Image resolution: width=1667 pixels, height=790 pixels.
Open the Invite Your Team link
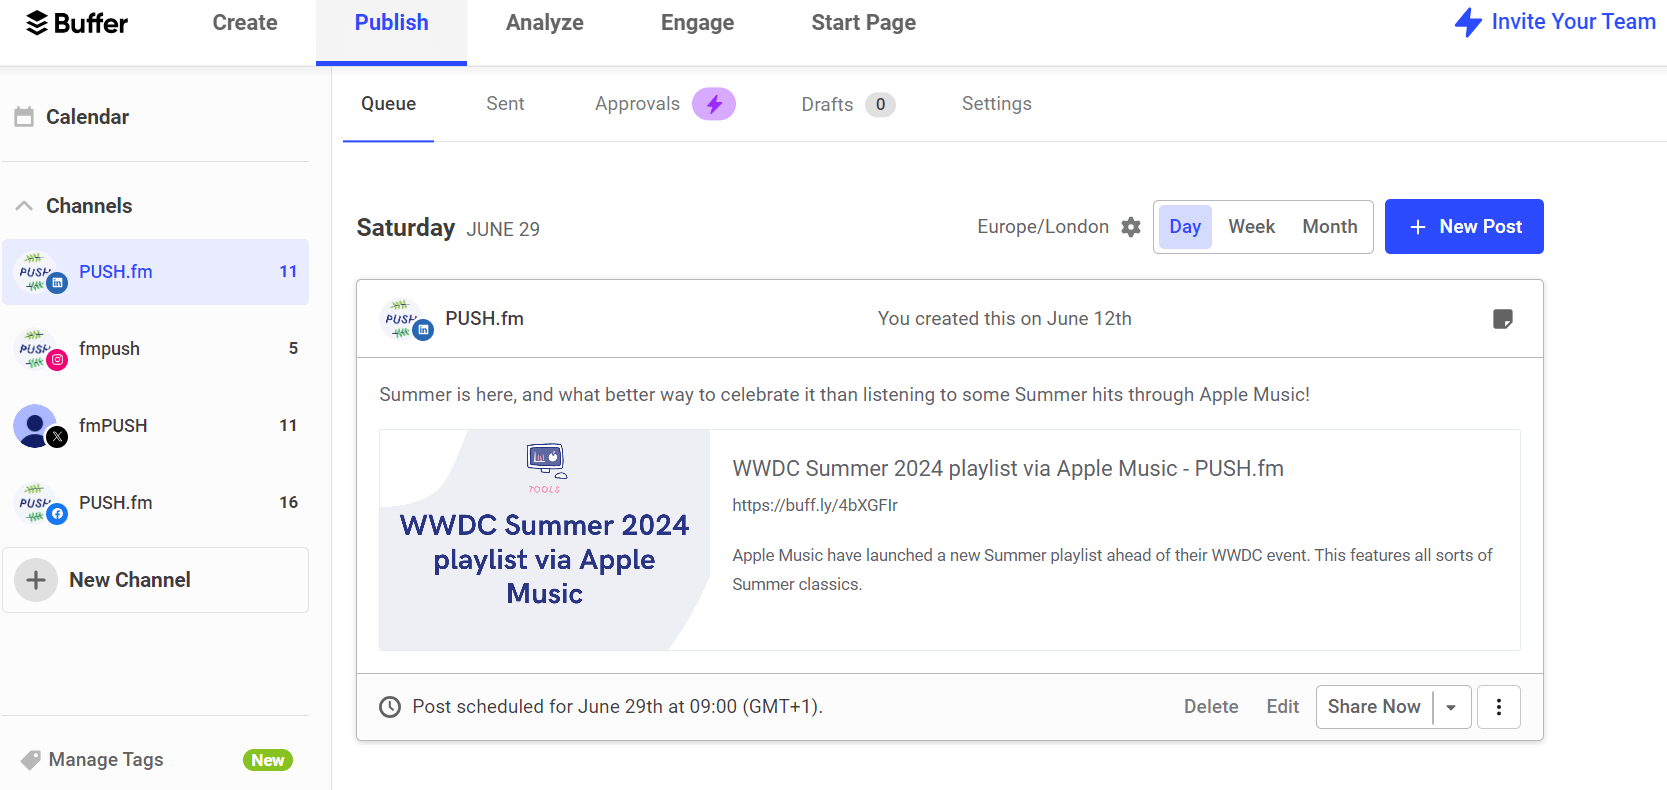point(1555,22)
